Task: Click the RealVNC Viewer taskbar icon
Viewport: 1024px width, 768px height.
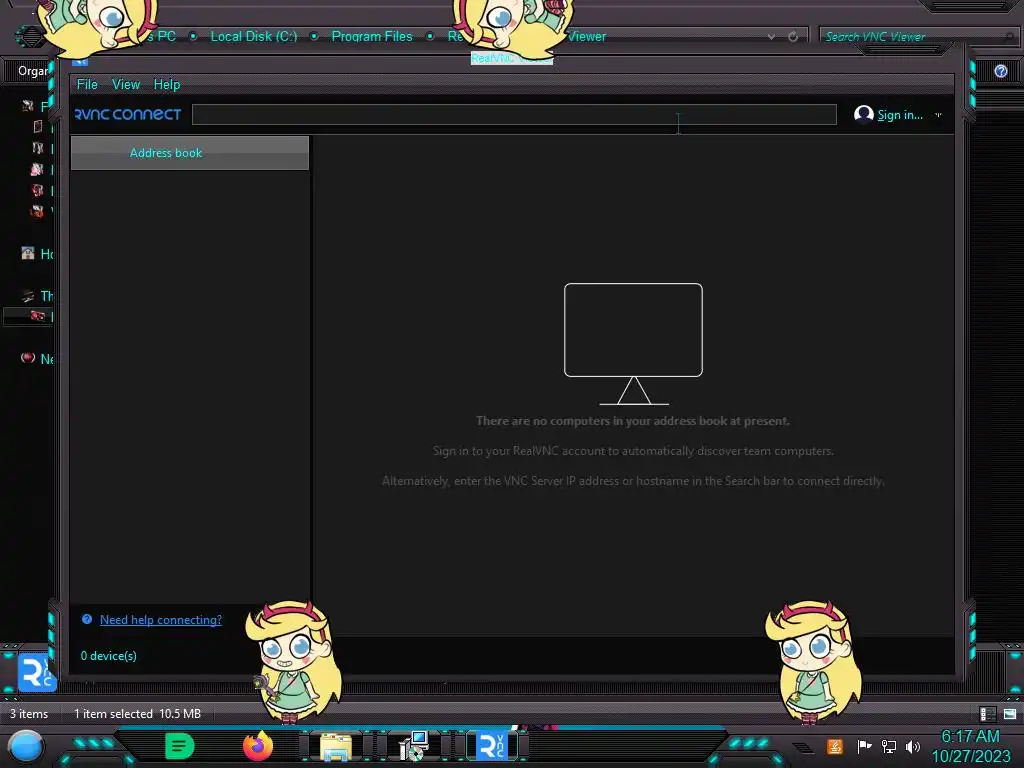Action: 492,746
